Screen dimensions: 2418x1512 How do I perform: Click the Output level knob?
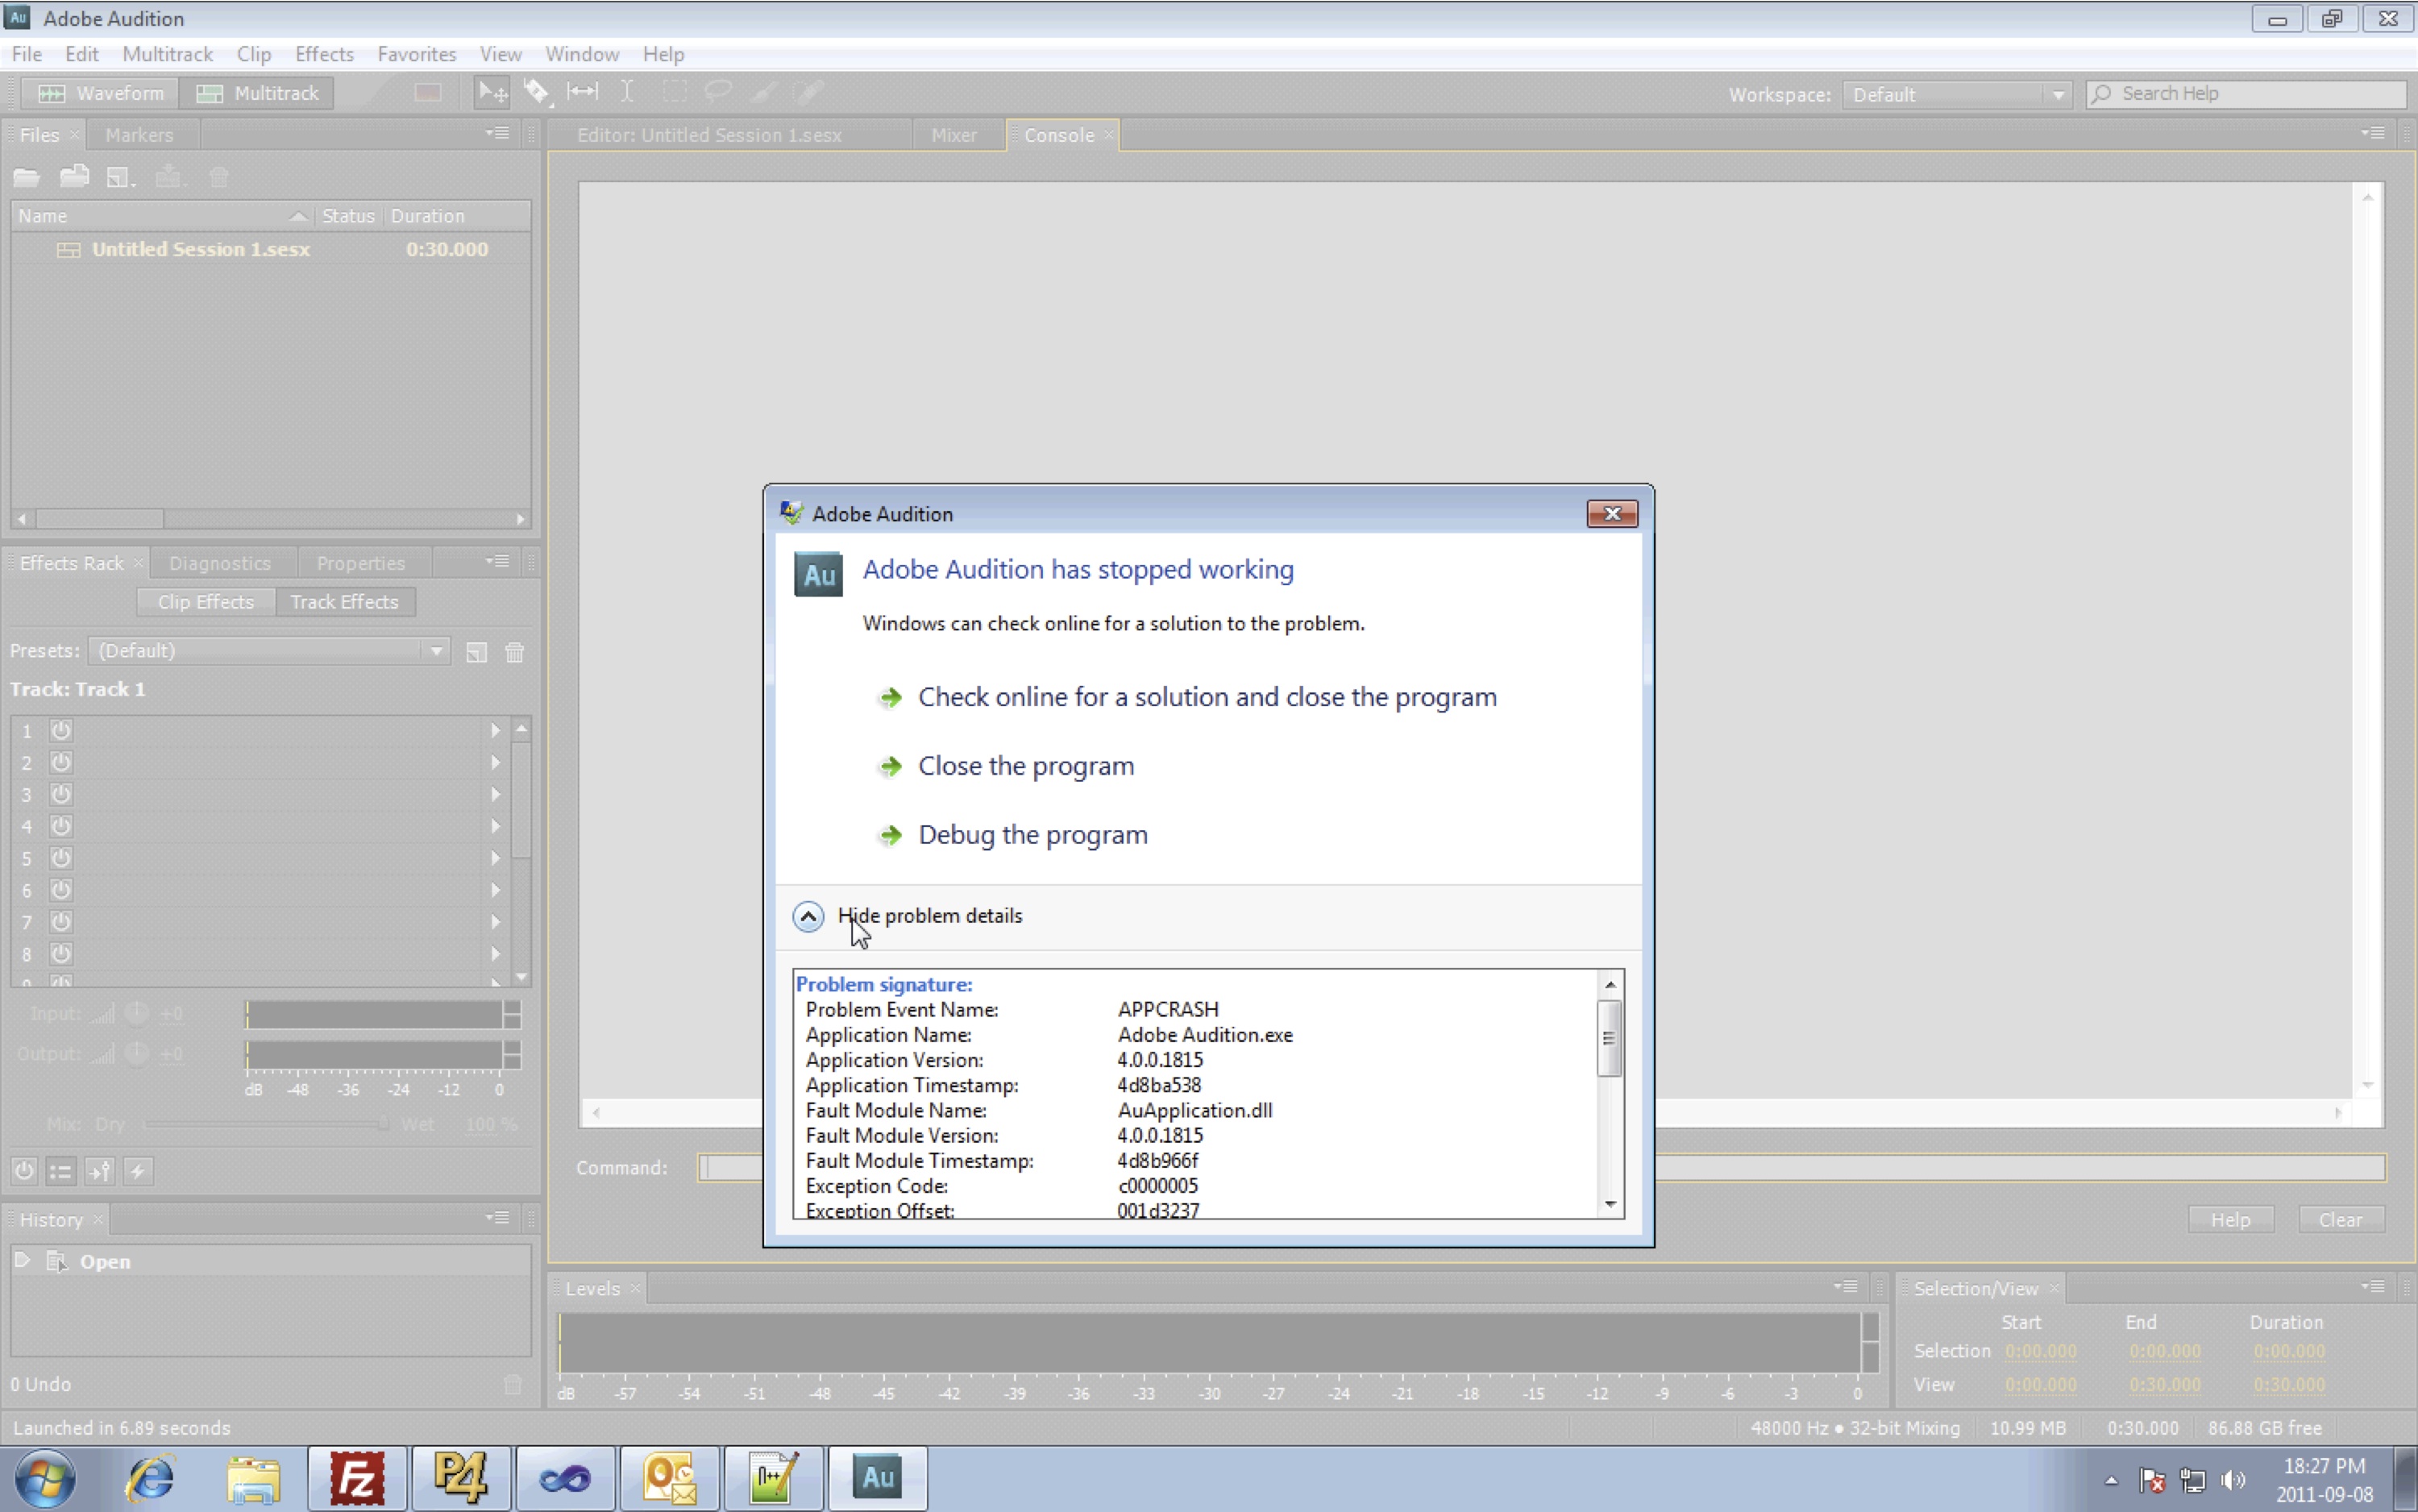137,1053
